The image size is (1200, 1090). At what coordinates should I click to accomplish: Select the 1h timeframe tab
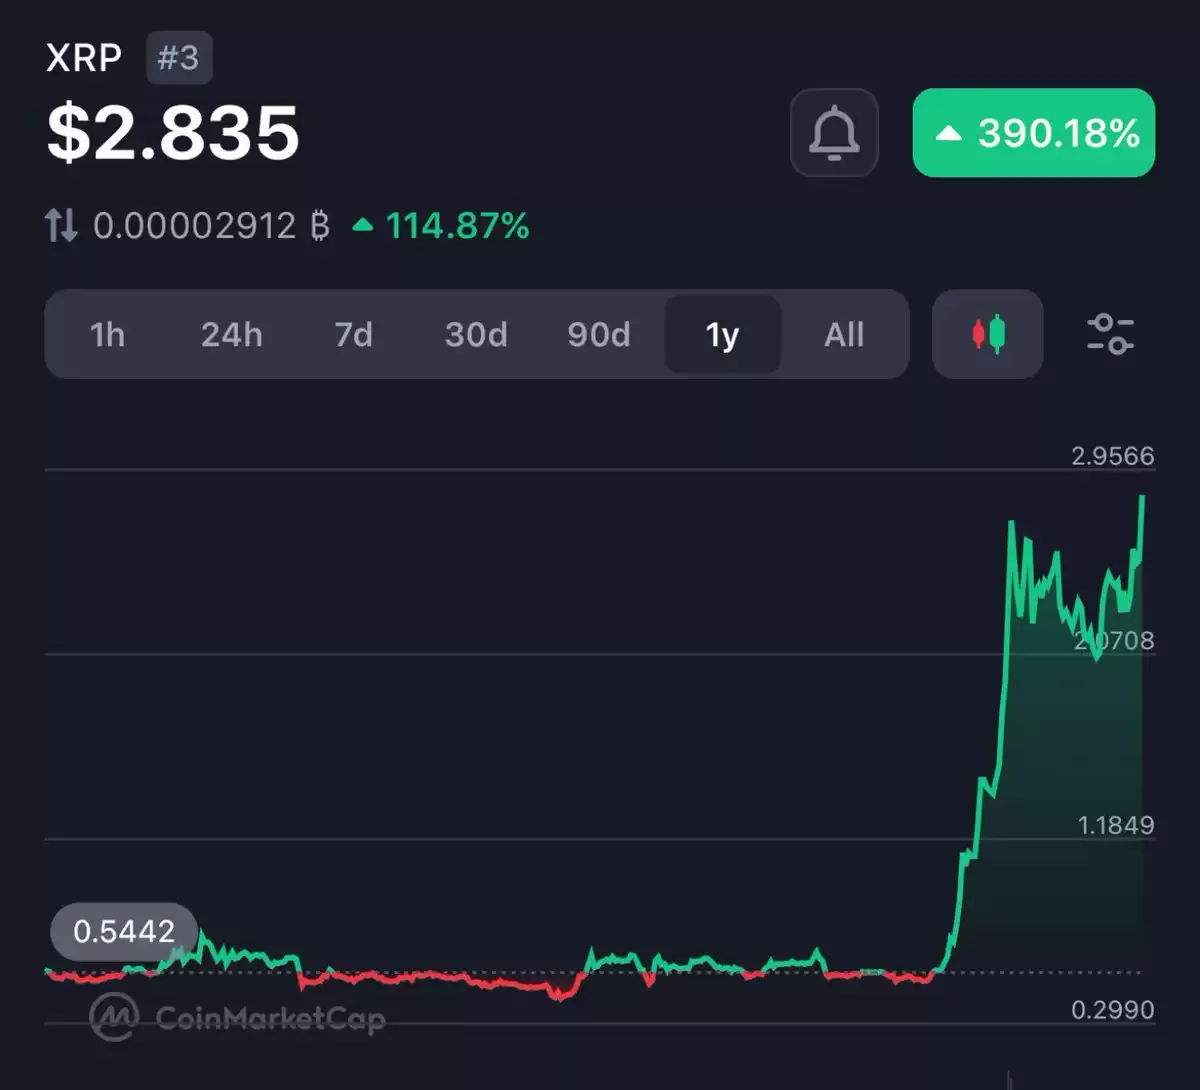(107, 334)
